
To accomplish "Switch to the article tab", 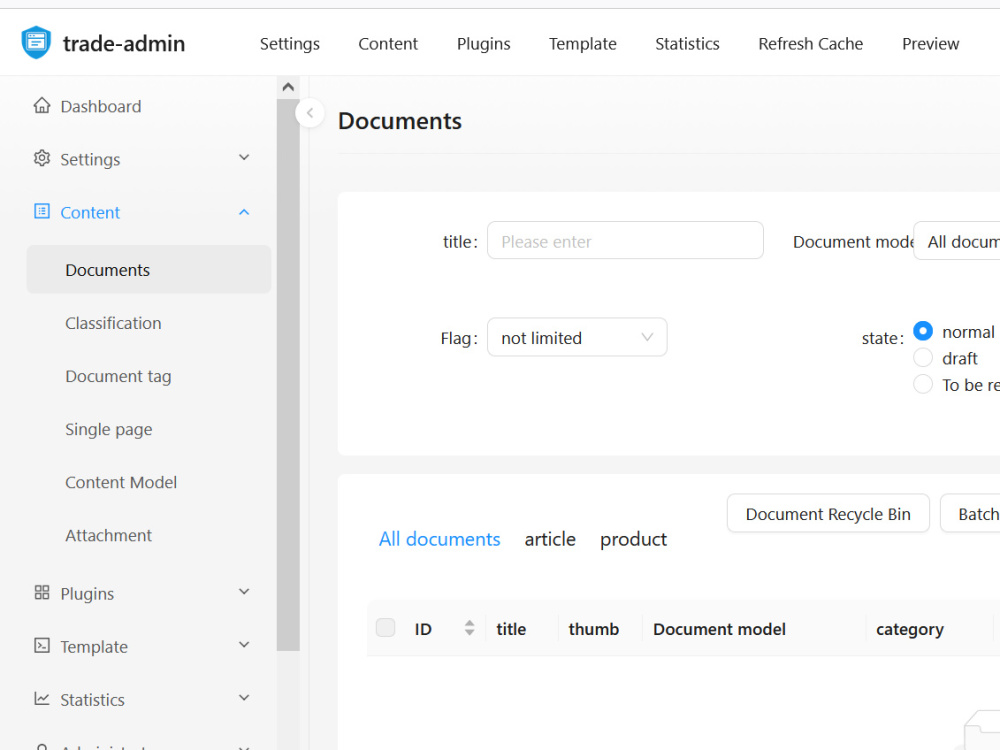I will (550, 539).
